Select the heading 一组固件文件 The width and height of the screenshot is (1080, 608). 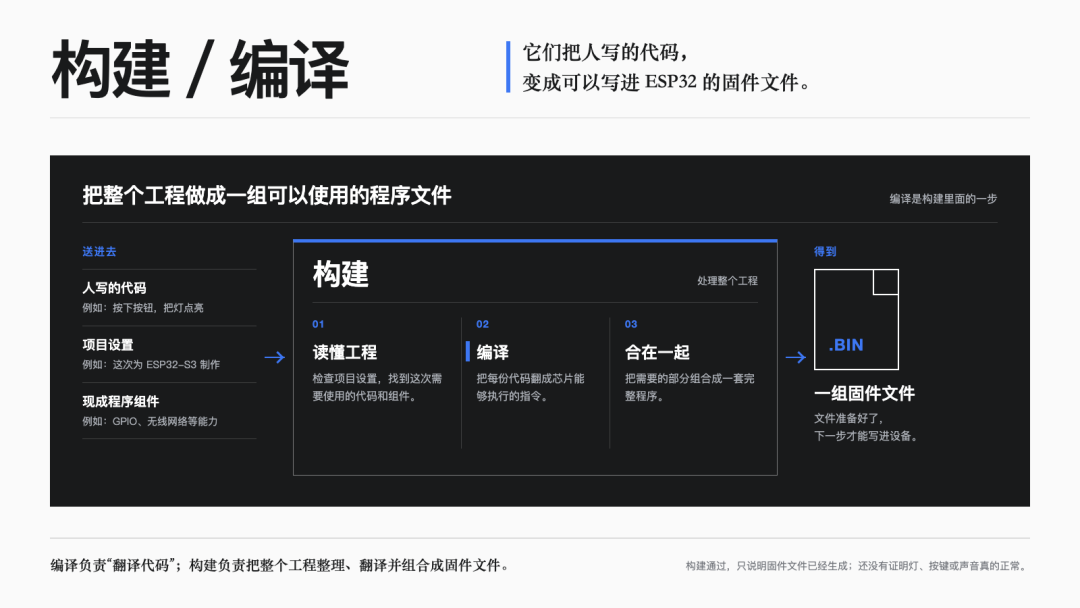pyautogui.click(x=864, y=394)
